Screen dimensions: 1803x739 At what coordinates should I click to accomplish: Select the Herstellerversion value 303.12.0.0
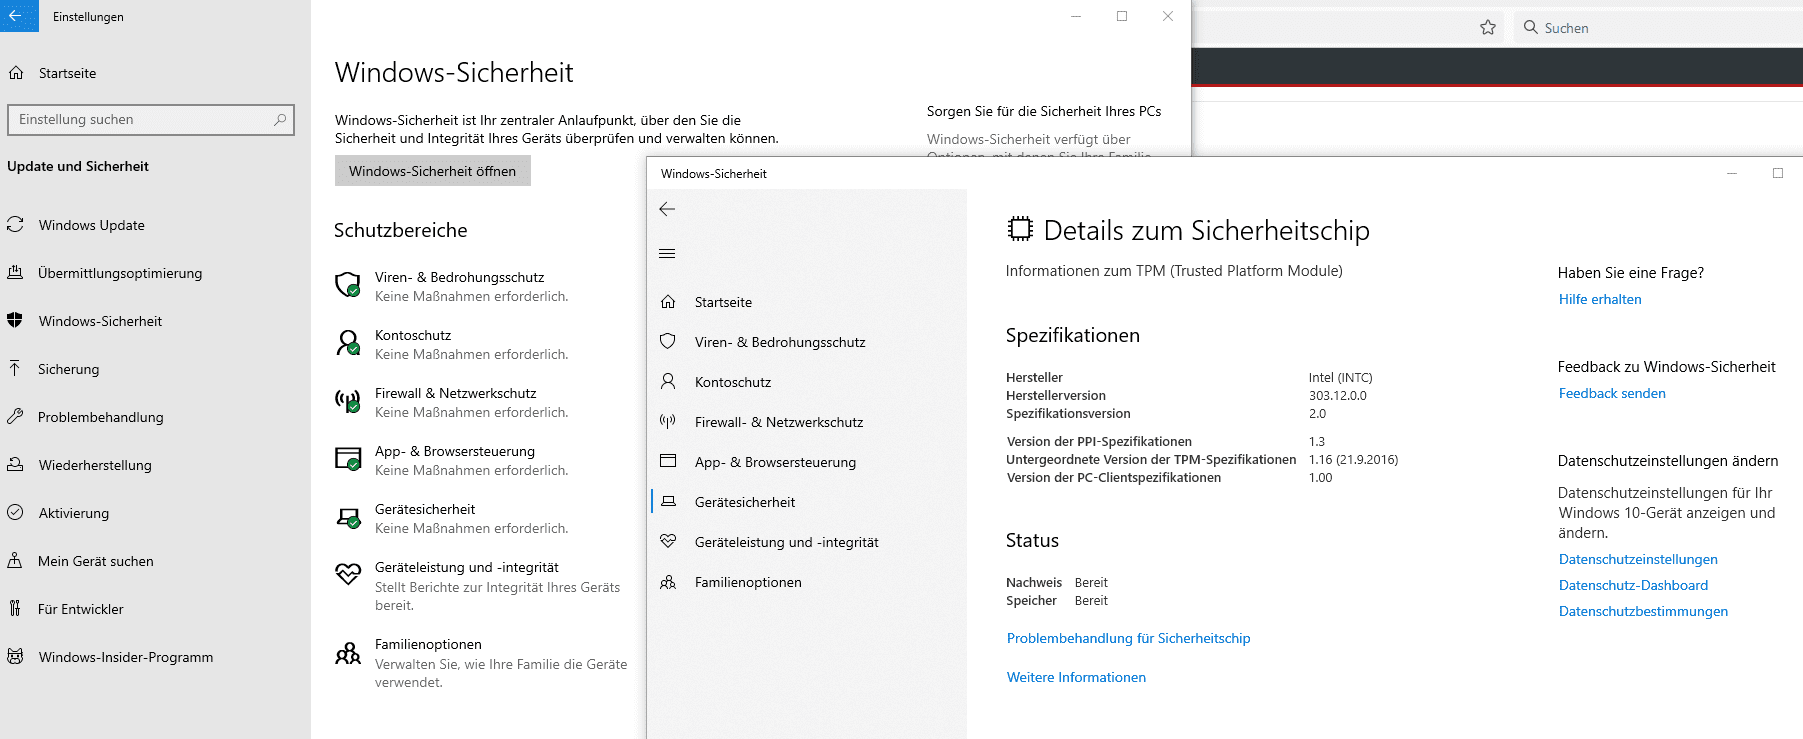[x=1337, y=395]
